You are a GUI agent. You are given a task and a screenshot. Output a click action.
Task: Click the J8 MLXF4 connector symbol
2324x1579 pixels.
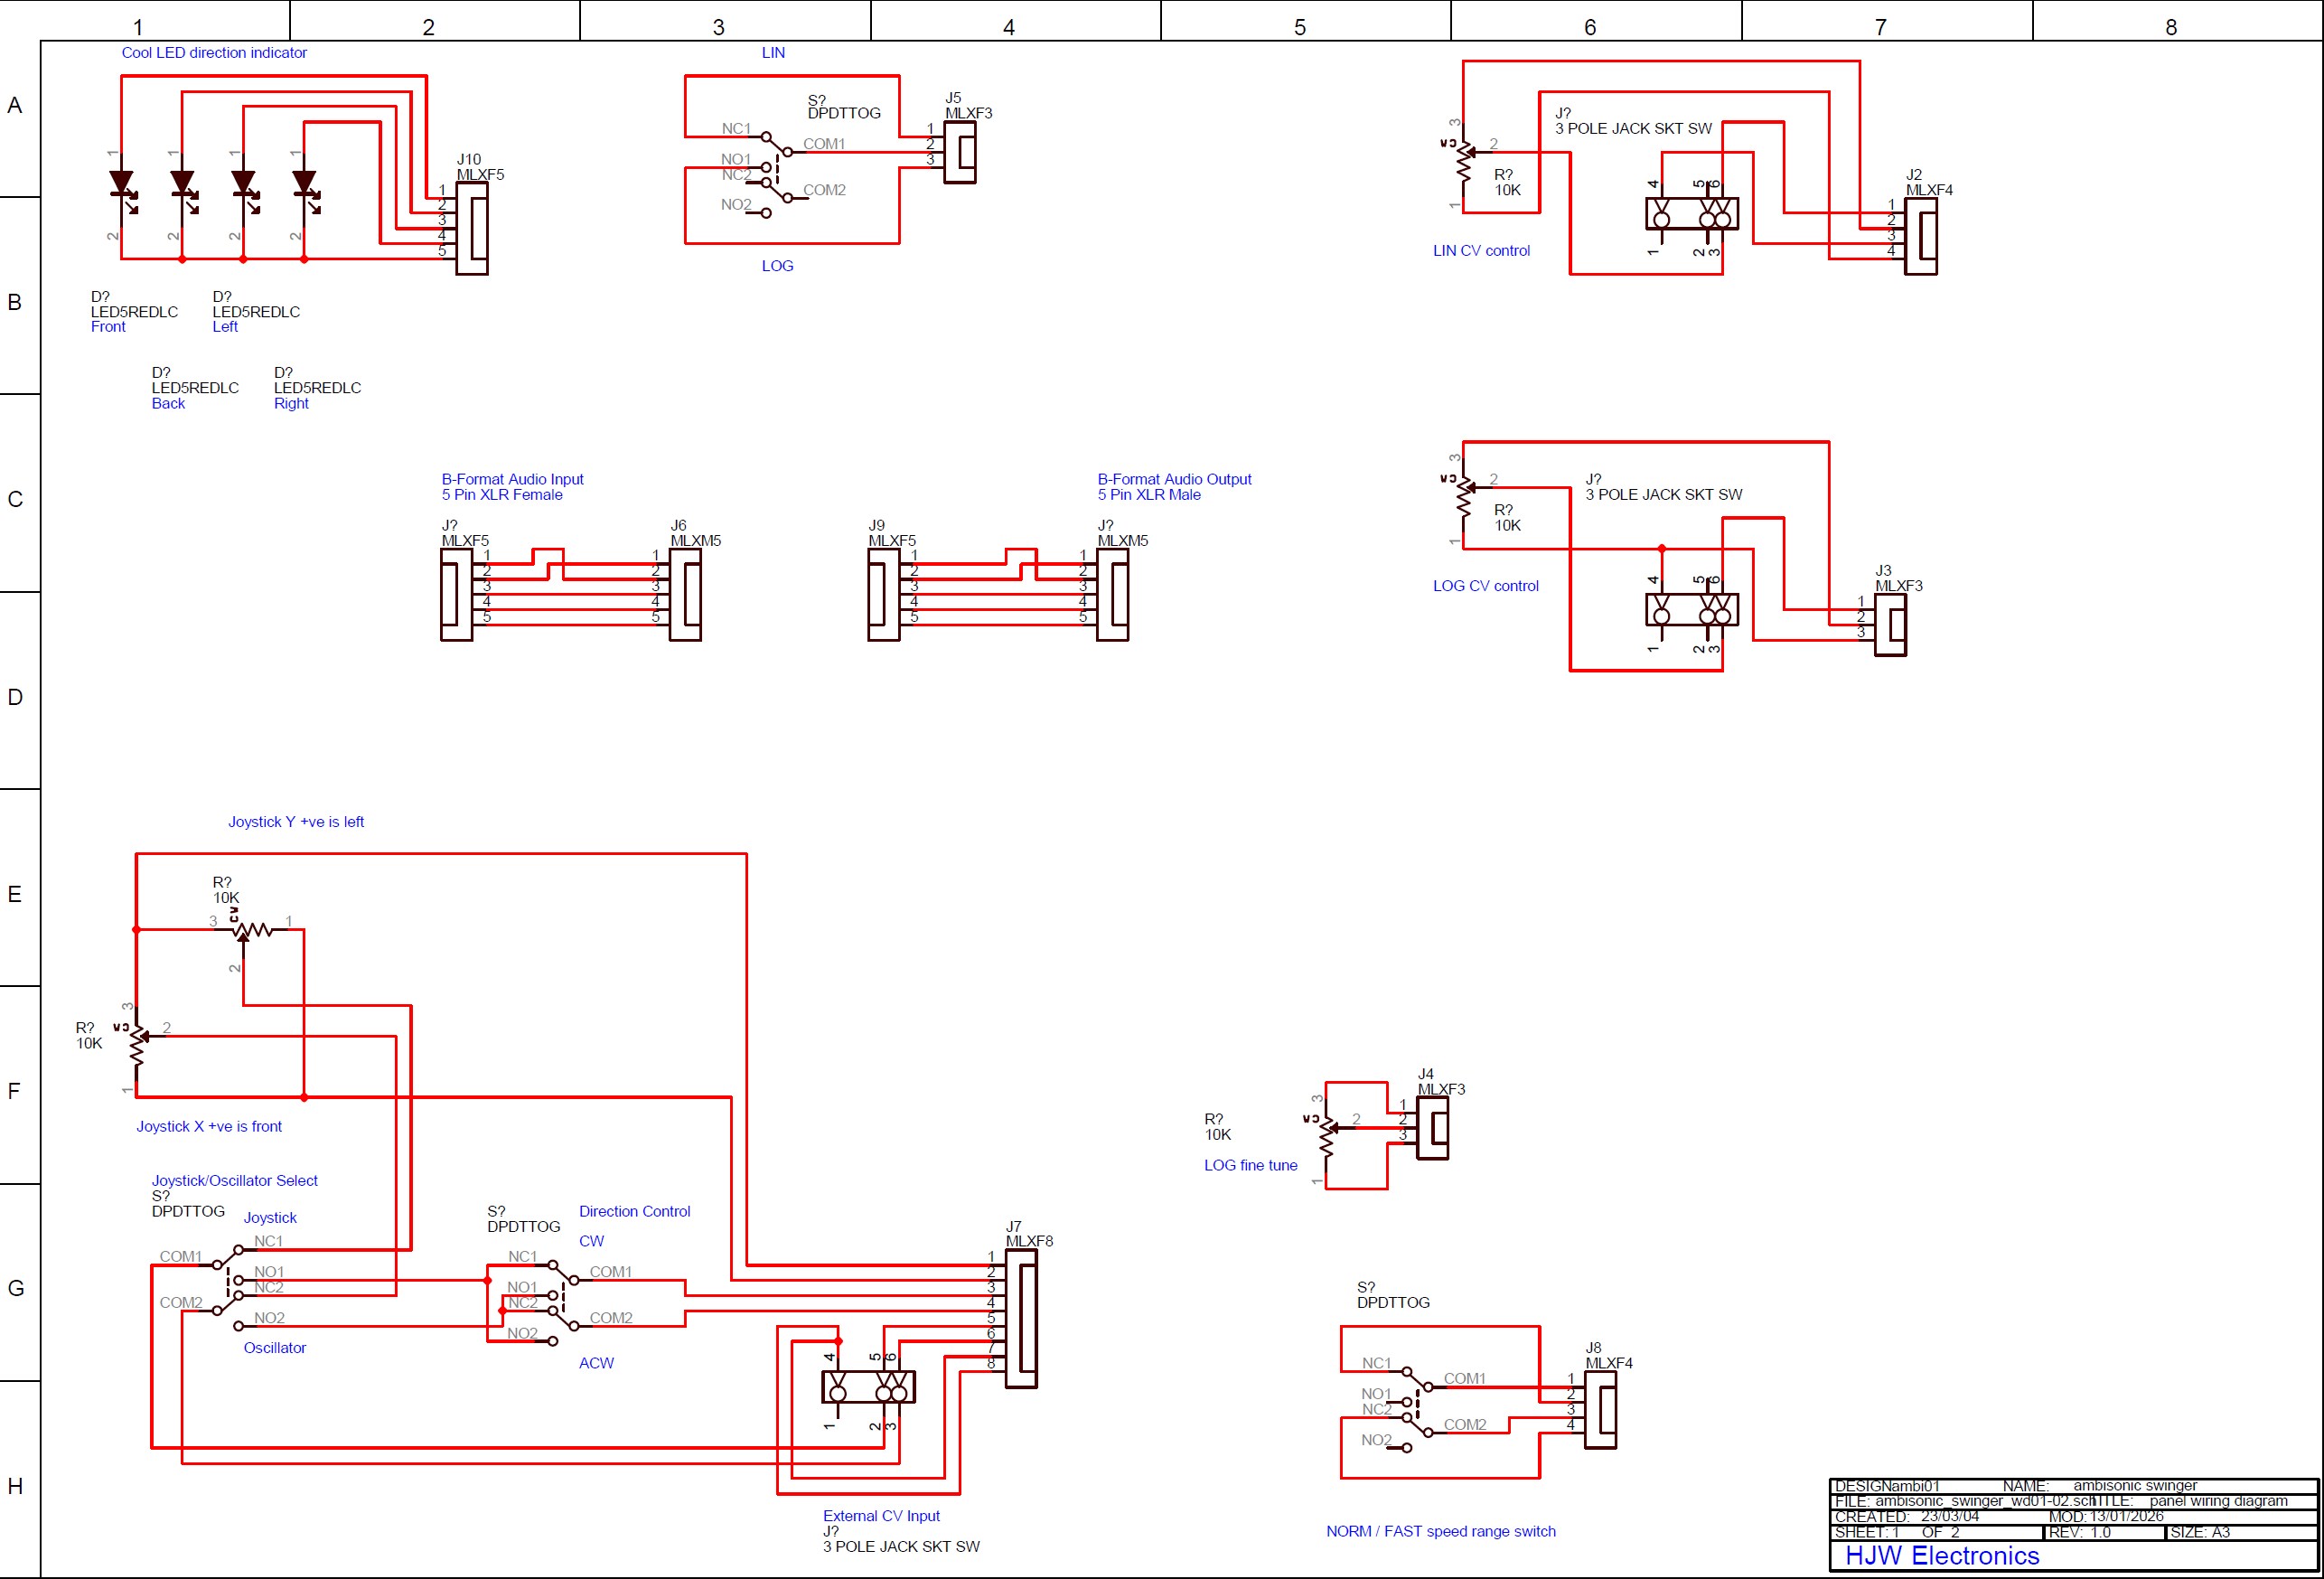(x=1601, y=1409)
